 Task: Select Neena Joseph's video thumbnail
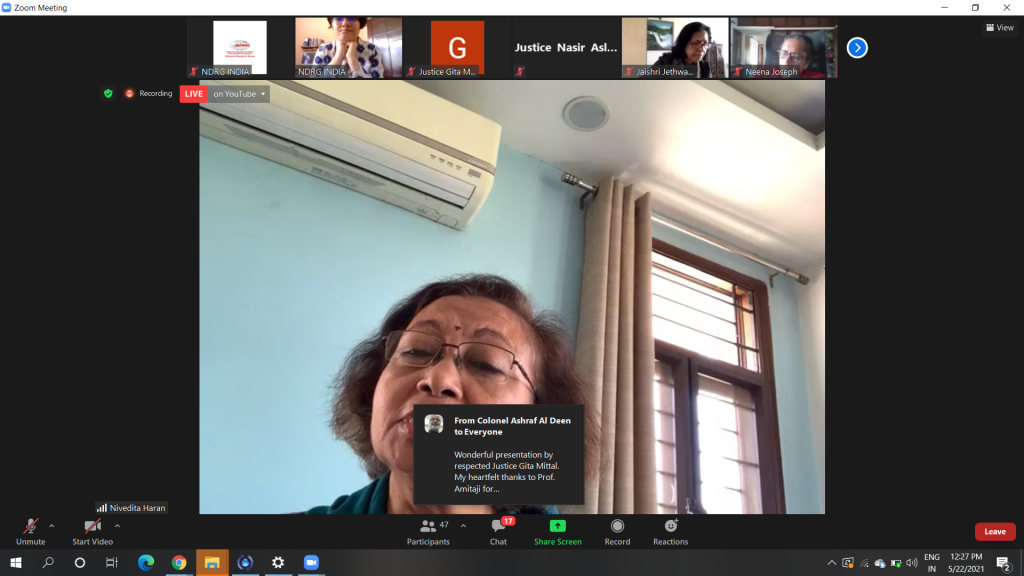pyautogui.click(x=783, y=47)
